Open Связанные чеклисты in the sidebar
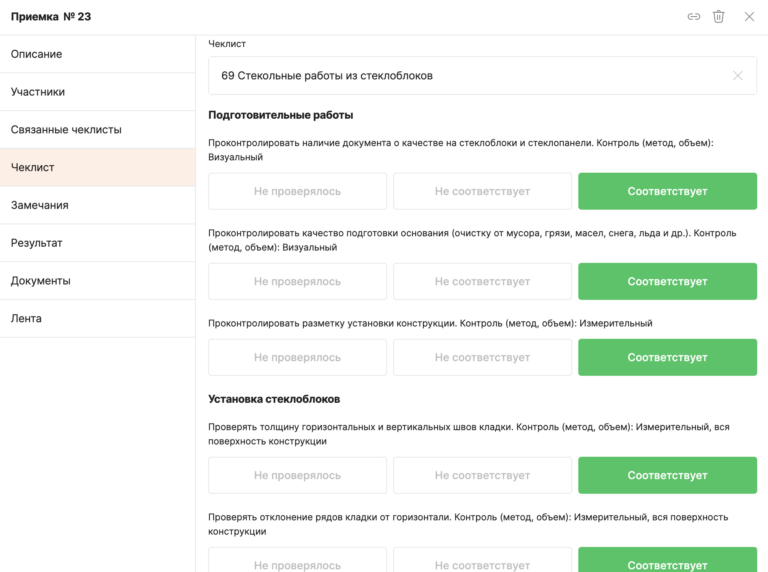768x572 pixels. click(x=97, y=130)
